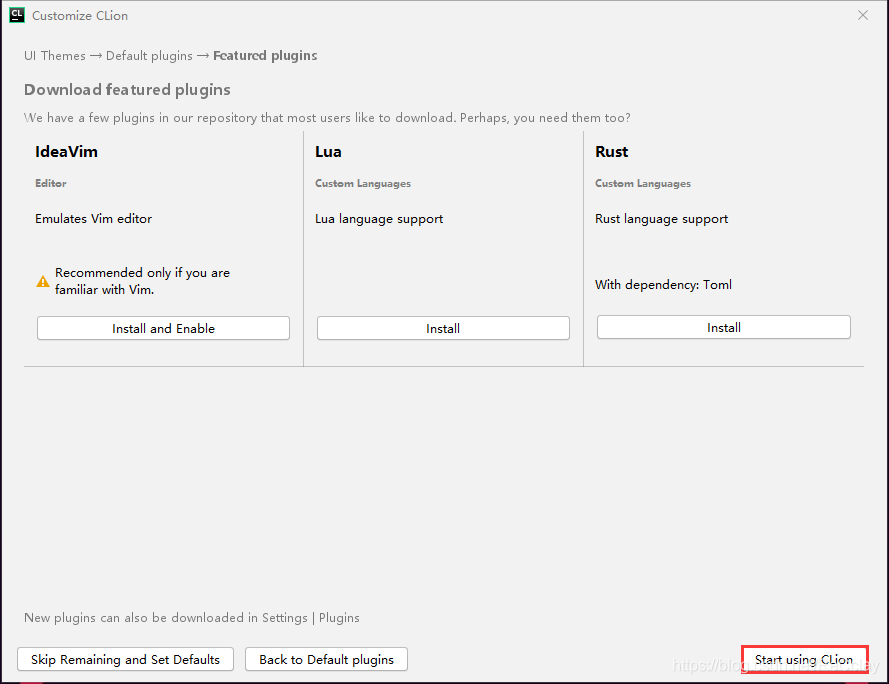Viewport: 889px width, 684px height.
Task: Click 'Recommended only if you are familiar' warning
Action: (142, 281)
